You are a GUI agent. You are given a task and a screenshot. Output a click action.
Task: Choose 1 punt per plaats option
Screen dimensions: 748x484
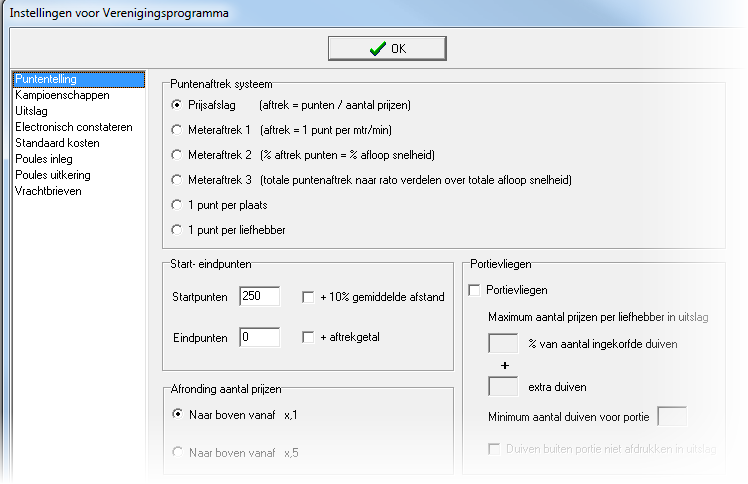pos(177,205)
